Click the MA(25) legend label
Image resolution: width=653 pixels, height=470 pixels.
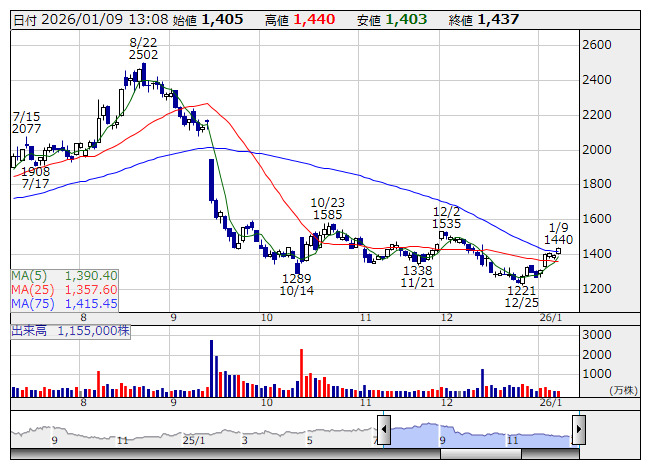tap(30, 289)
